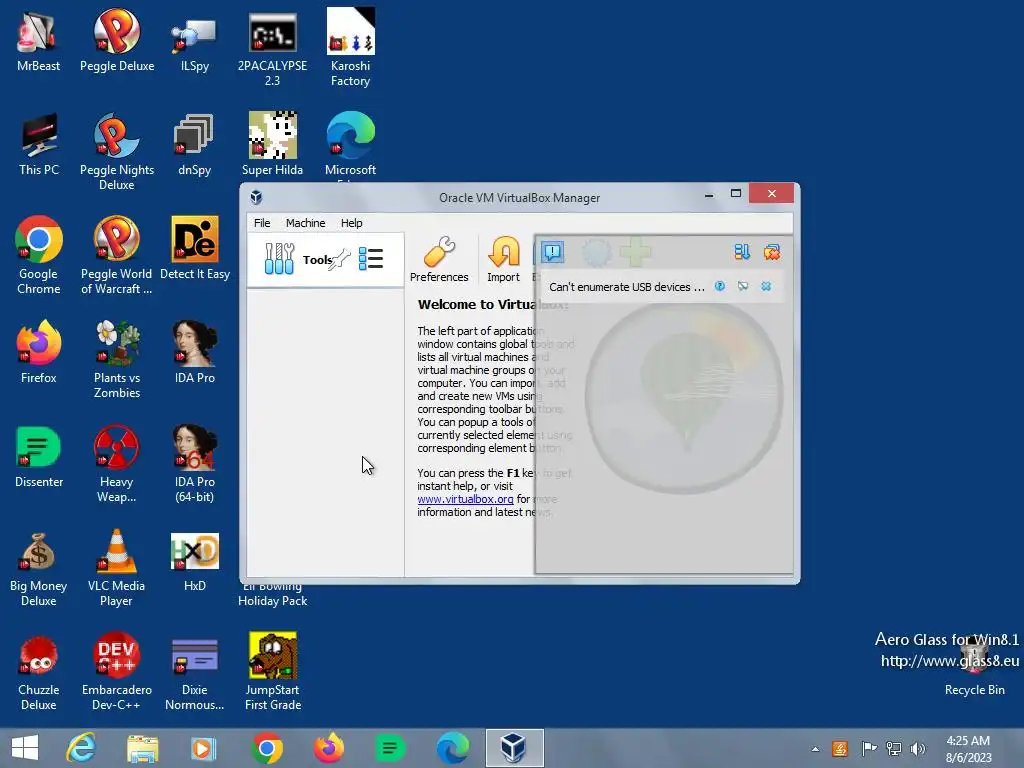1024x768 pixels.
Task: Select the Super Hilda desktop icon
Action: 272,144
